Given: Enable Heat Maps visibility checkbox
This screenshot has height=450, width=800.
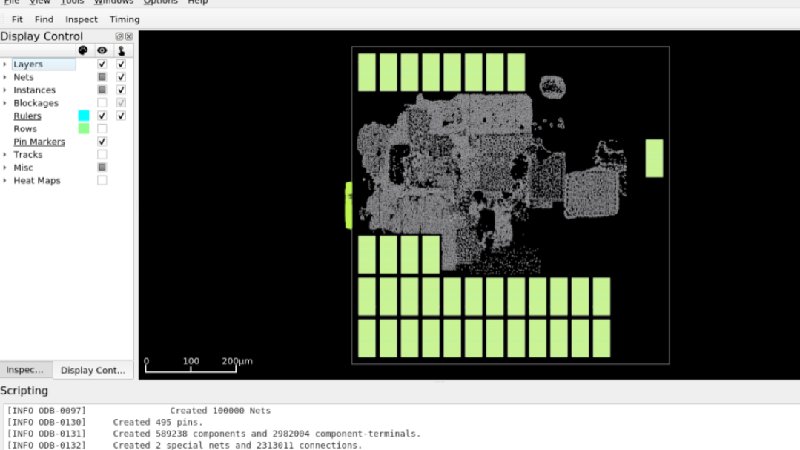Looking at the screenshot, I should (x=102, y=180).
